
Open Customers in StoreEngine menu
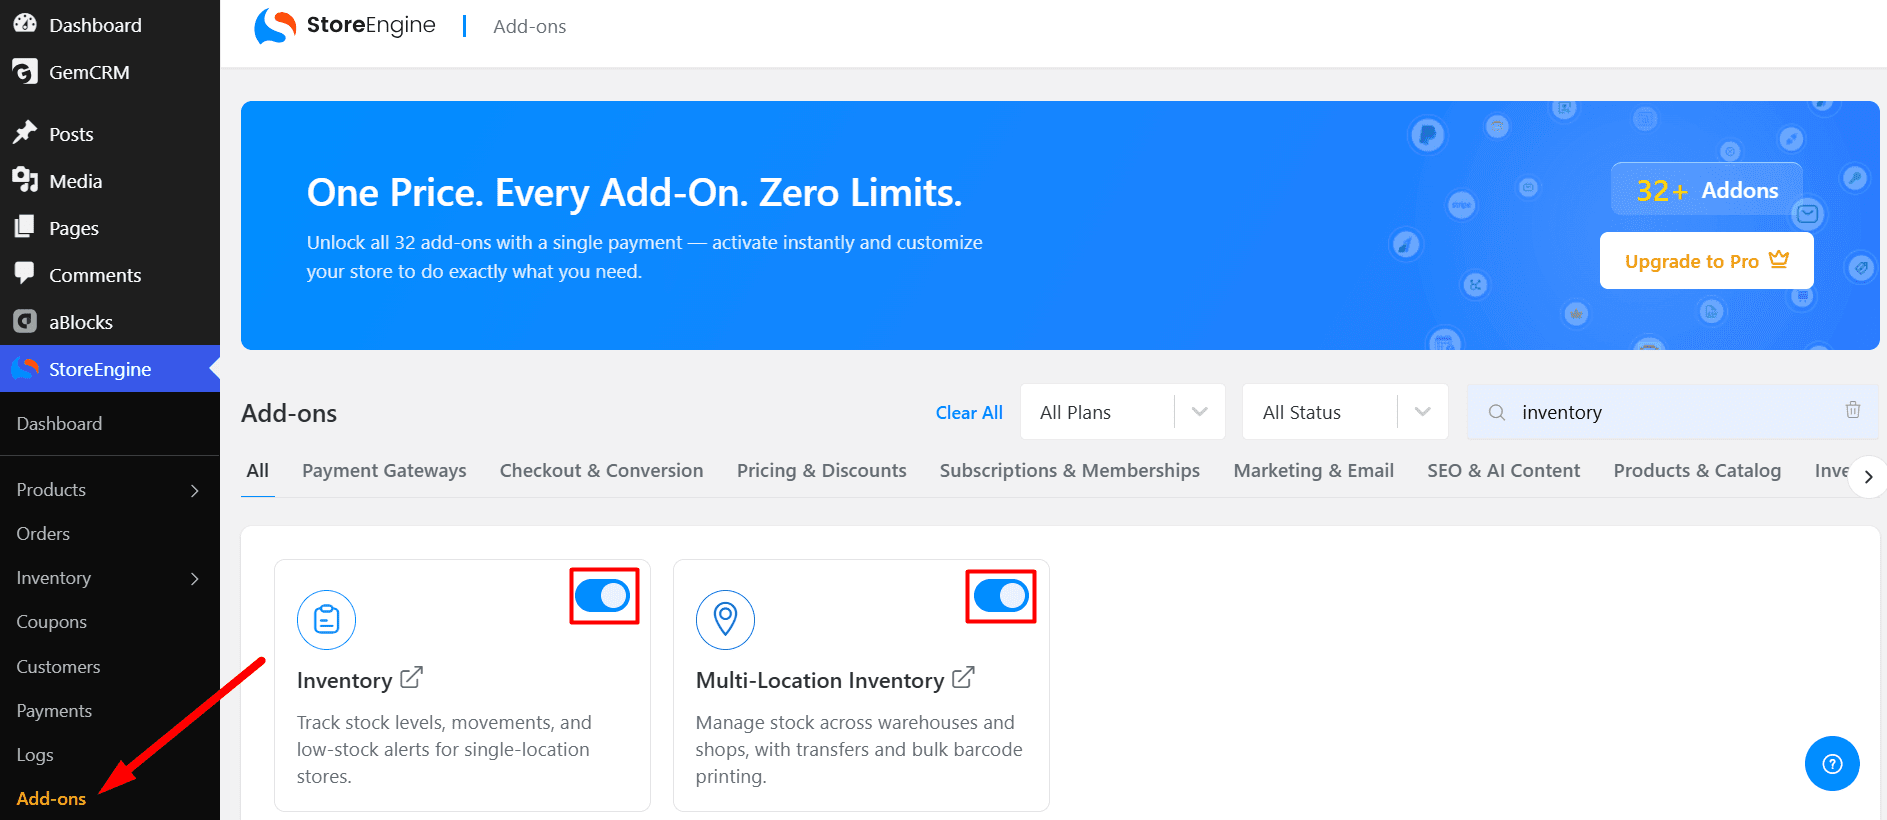pos(58,667)
